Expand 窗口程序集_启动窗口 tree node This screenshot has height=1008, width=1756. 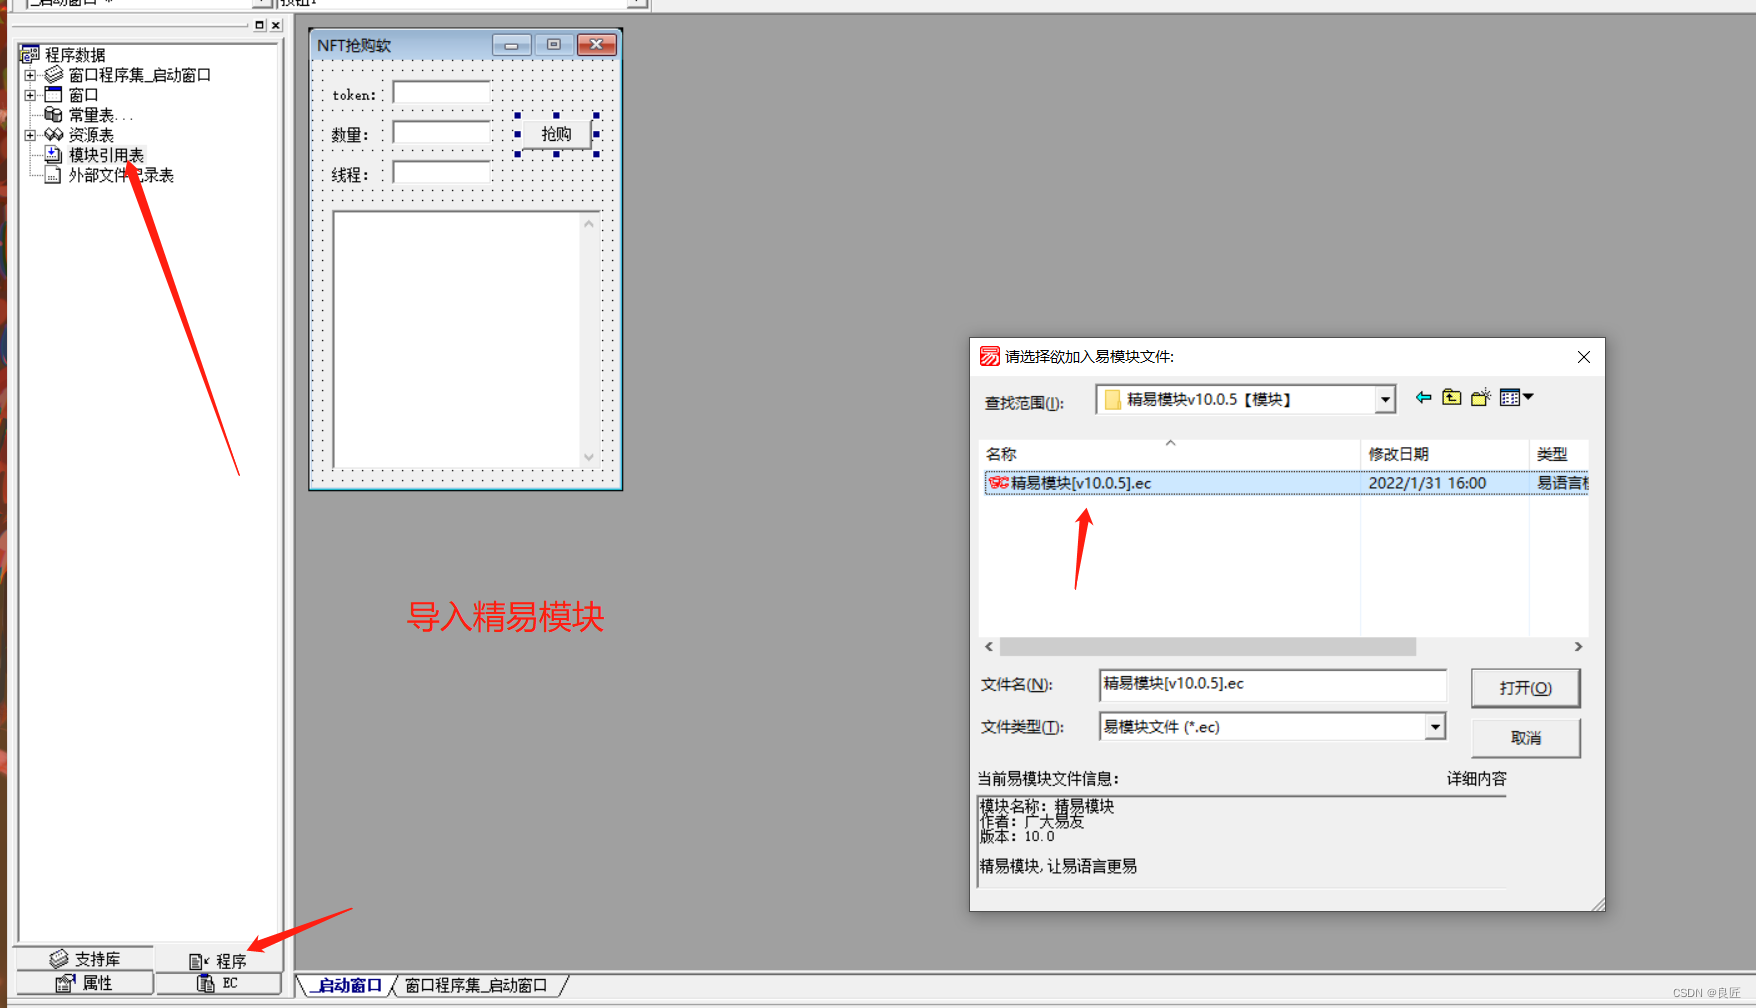30,75
